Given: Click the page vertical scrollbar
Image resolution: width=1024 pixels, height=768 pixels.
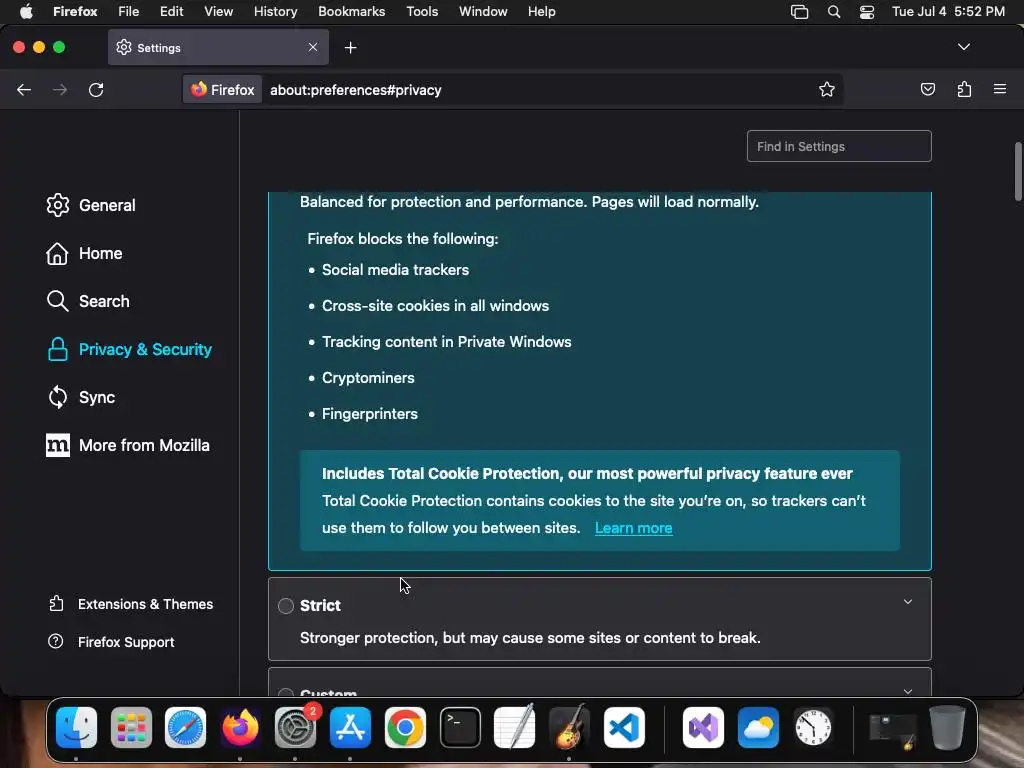Looking at the screenshot, I should (1018, 172).
